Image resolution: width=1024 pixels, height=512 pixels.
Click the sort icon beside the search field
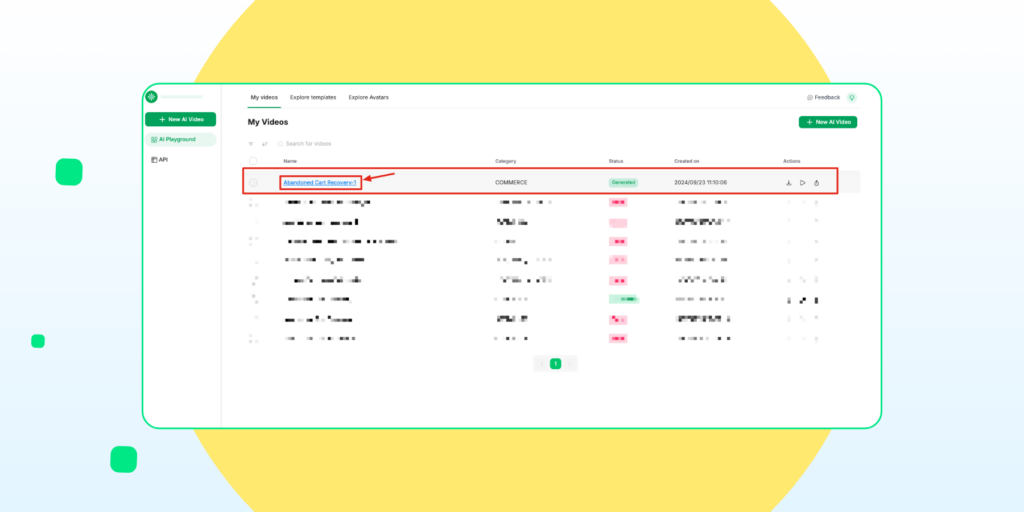tap(265, 144)
